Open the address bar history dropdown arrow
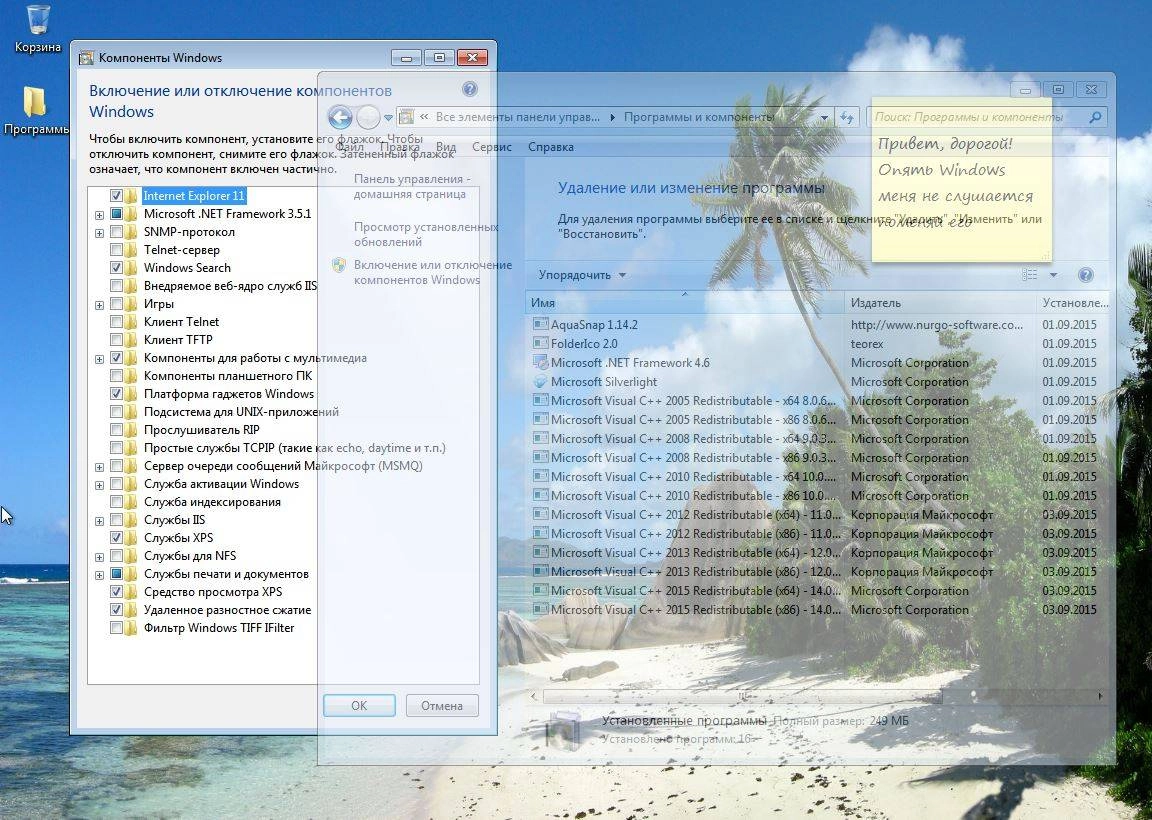1152x820 pixels. (x=824, y=117)
